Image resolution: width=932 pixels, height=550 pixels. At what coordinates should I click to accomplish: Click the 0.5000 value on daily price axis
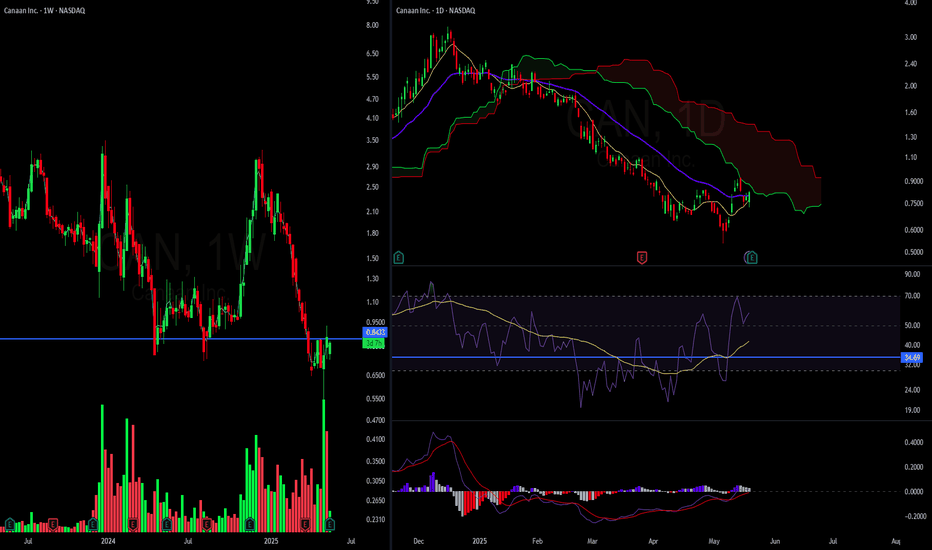pos(914,252)
